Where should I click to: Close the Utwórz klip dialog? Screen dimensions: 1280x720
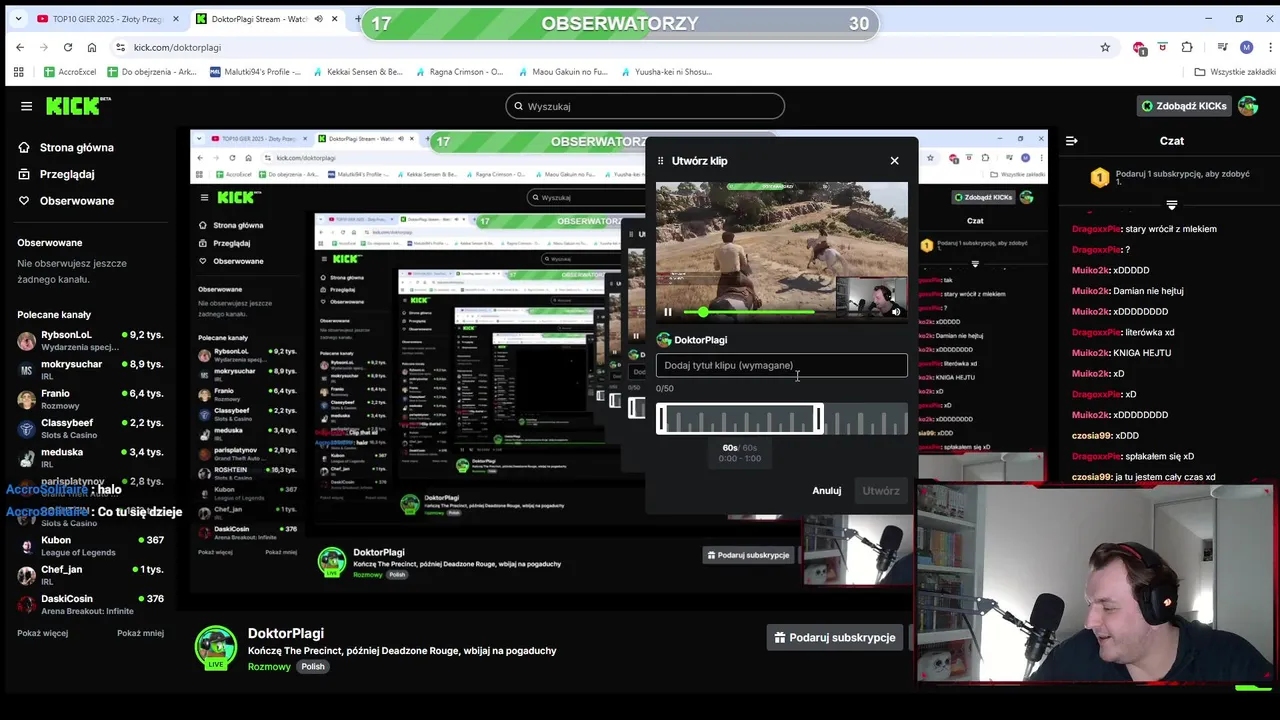(x=894, y=161)
